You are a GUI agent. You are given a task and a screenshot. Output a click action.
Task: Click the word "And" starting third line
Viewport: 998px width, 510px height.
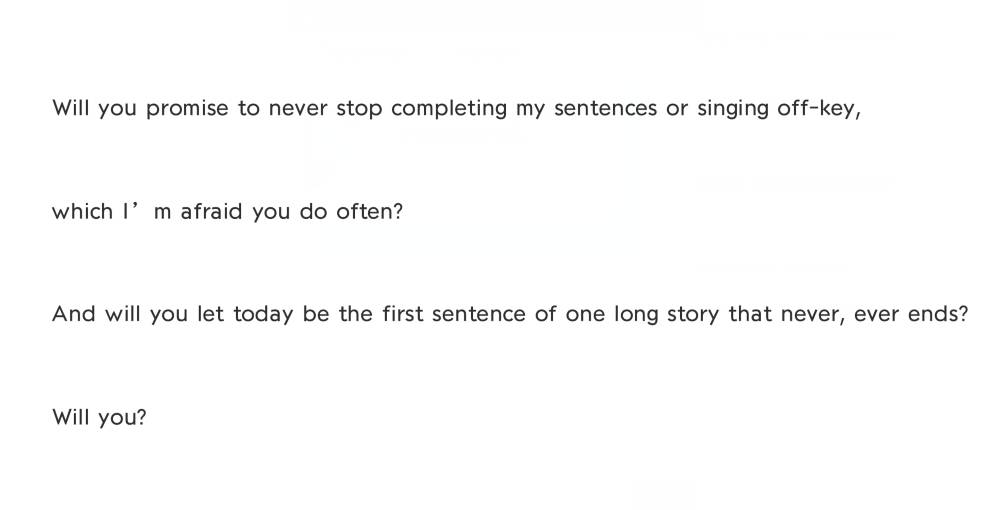pos(74,314)
